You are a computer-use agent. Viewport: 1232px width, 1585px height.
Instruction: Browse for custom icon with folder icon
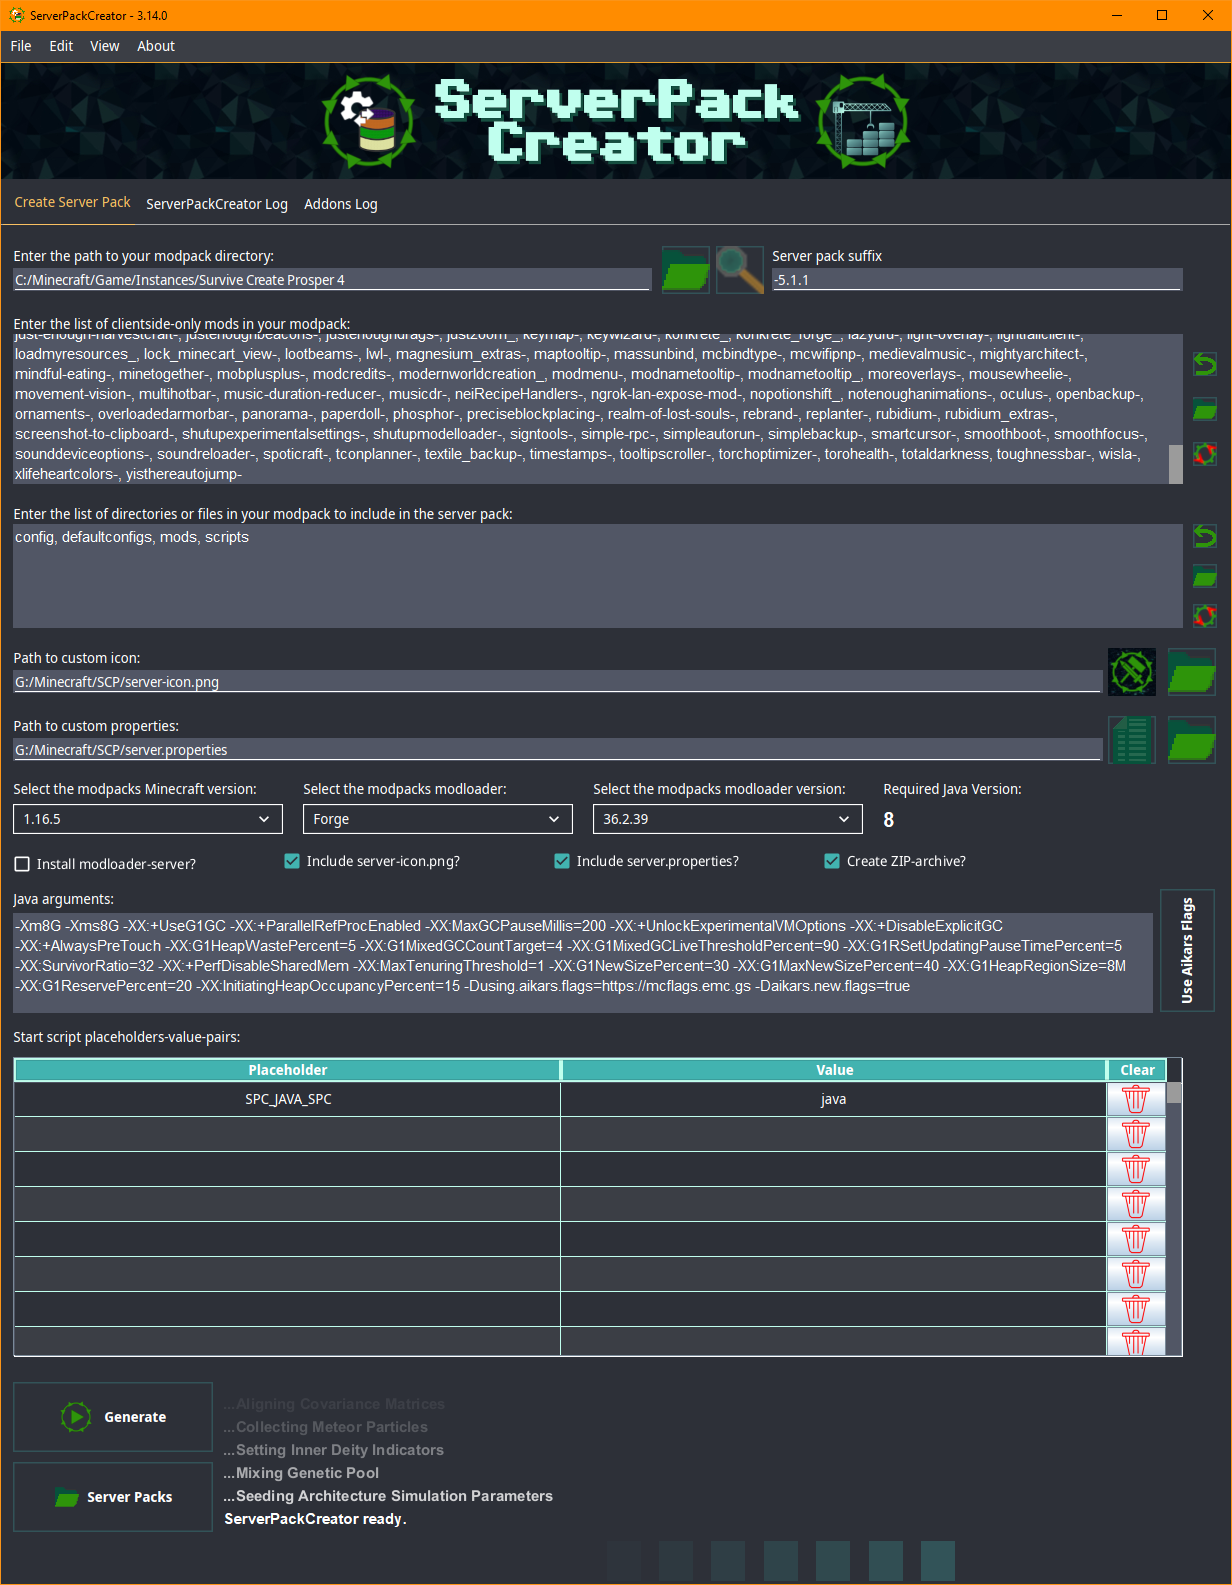coord(1192,672)
